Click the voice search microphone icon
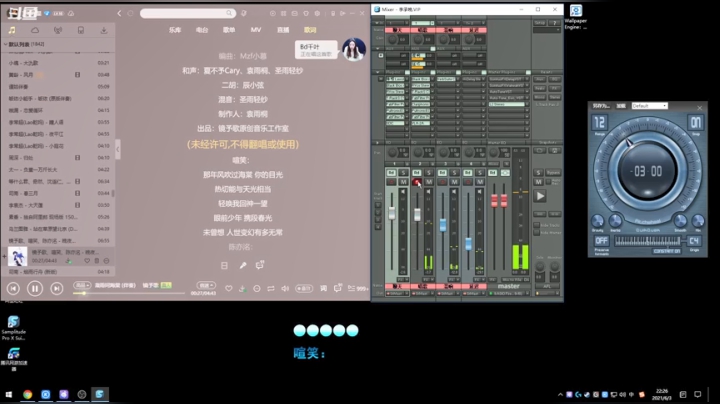The image size is (720, 404). (244, 13)
